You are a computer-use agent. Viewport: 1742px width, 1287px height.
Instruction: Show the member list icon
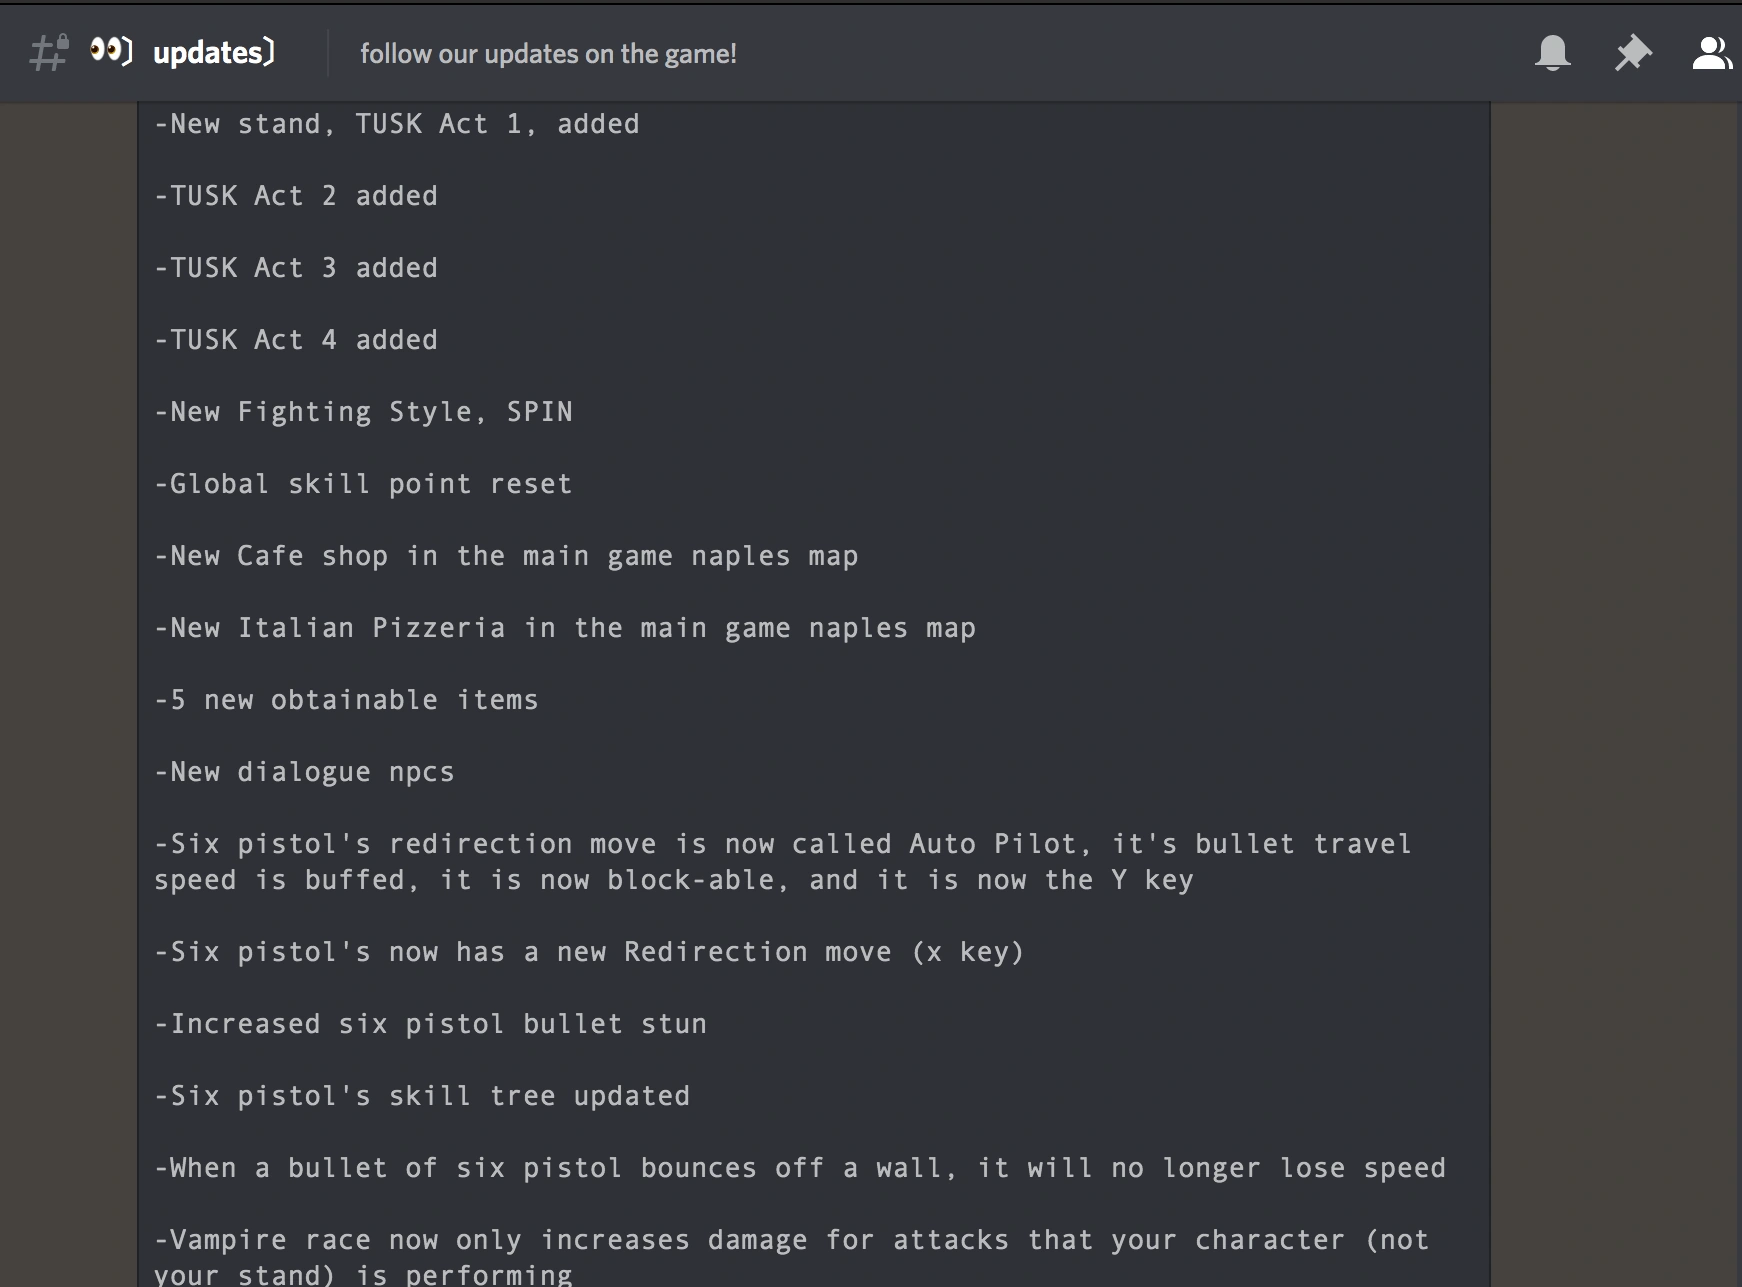(x=1711, y=53)
